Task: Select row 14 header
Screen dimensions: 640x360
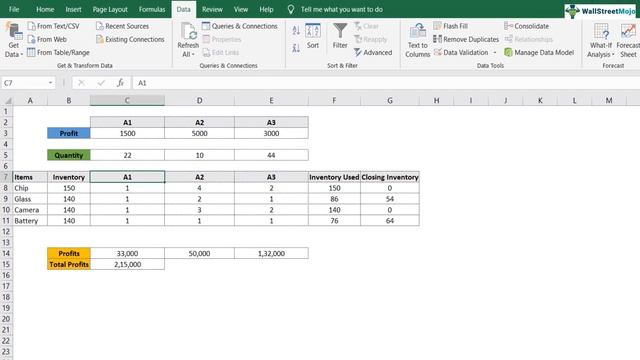Action: point(6,253)
